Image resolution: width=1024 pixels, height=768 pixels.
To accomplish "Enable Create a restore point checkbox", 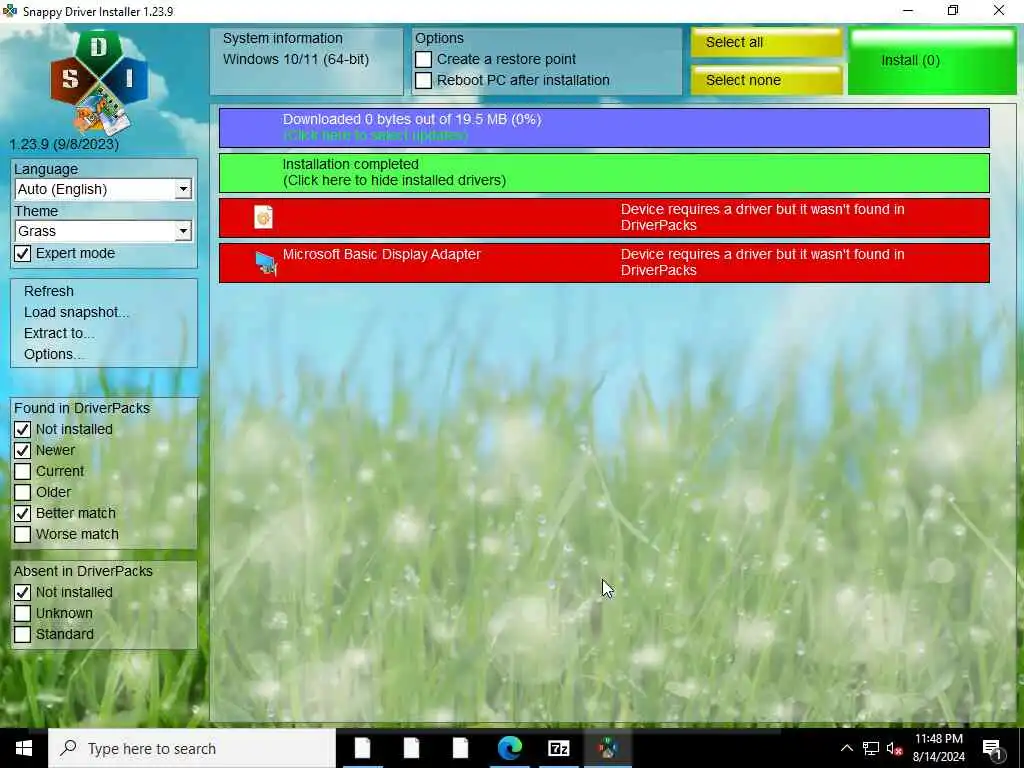I will (x=423, y=59).
